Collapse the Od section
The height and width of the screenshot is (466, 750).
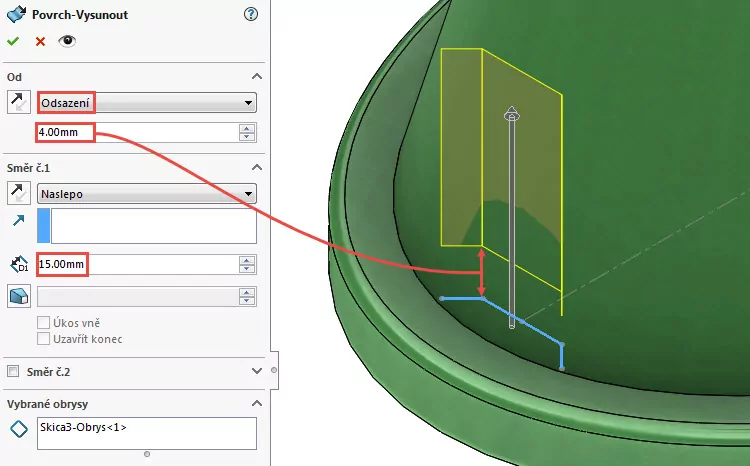(x=257, y=77)
